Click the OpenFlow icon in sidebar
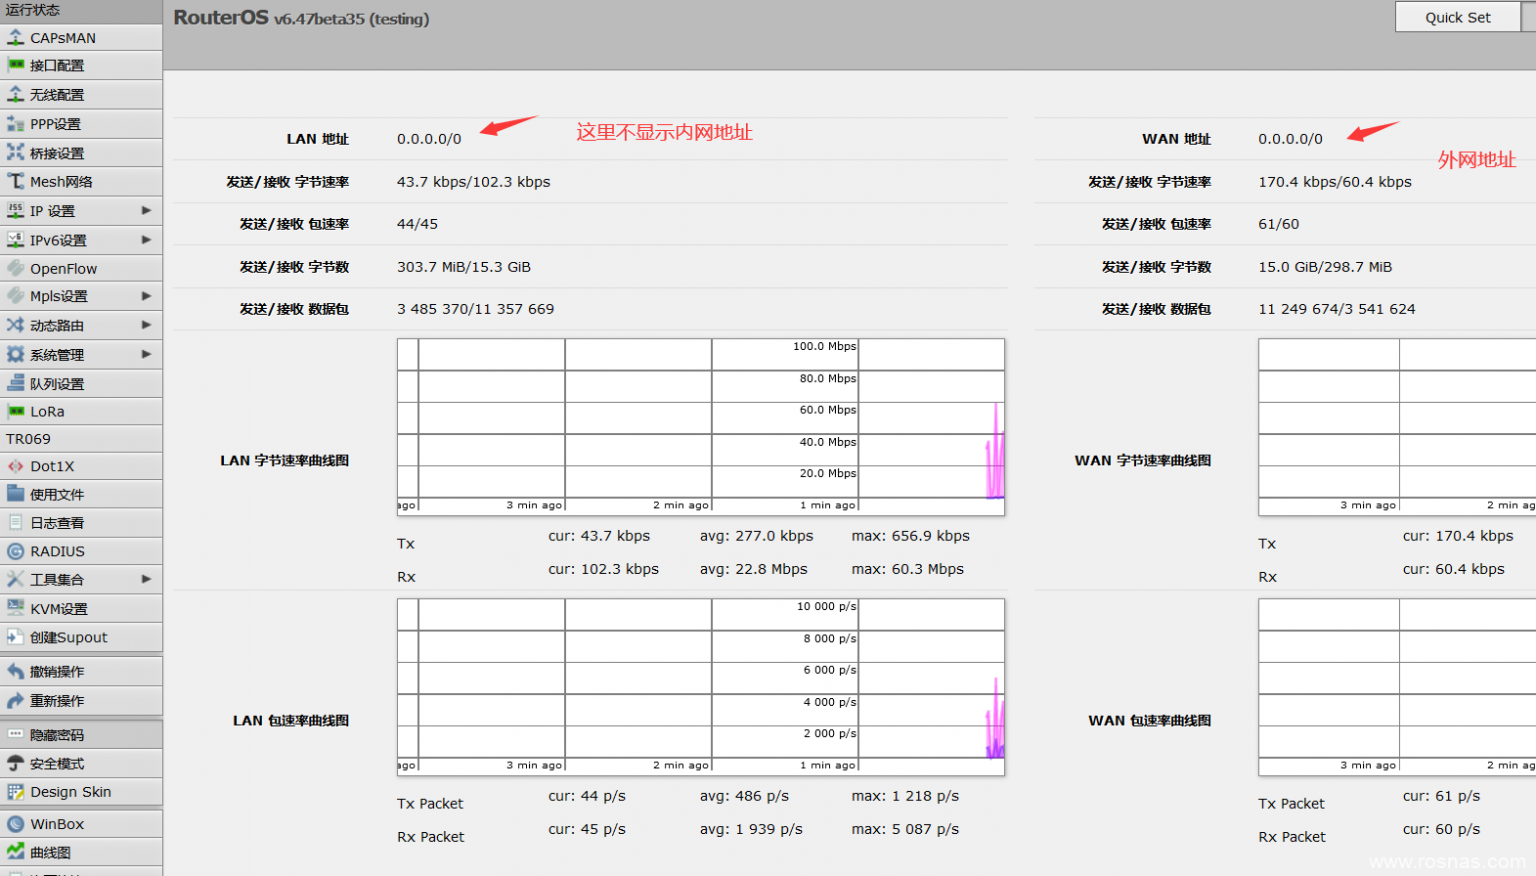Viewport: 1536px width, 876px height. [15, 269]
